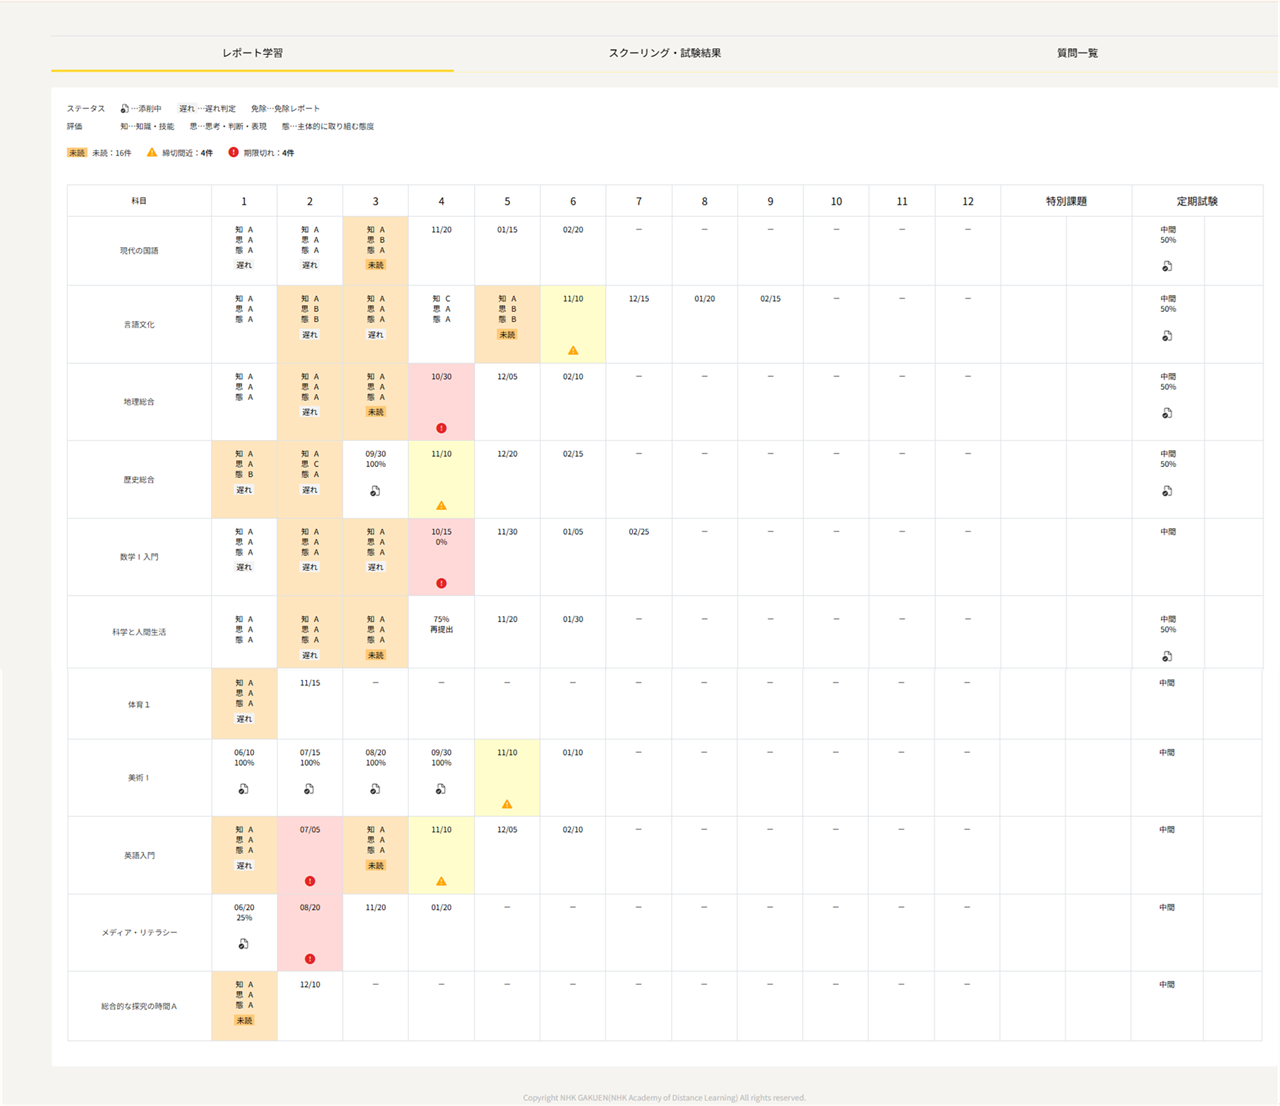This screenshot has width=1280, height=1106.
Task: Click grading icon in 科学と人間生活 定期試験 cell
Action: [x=1167, y=657]
